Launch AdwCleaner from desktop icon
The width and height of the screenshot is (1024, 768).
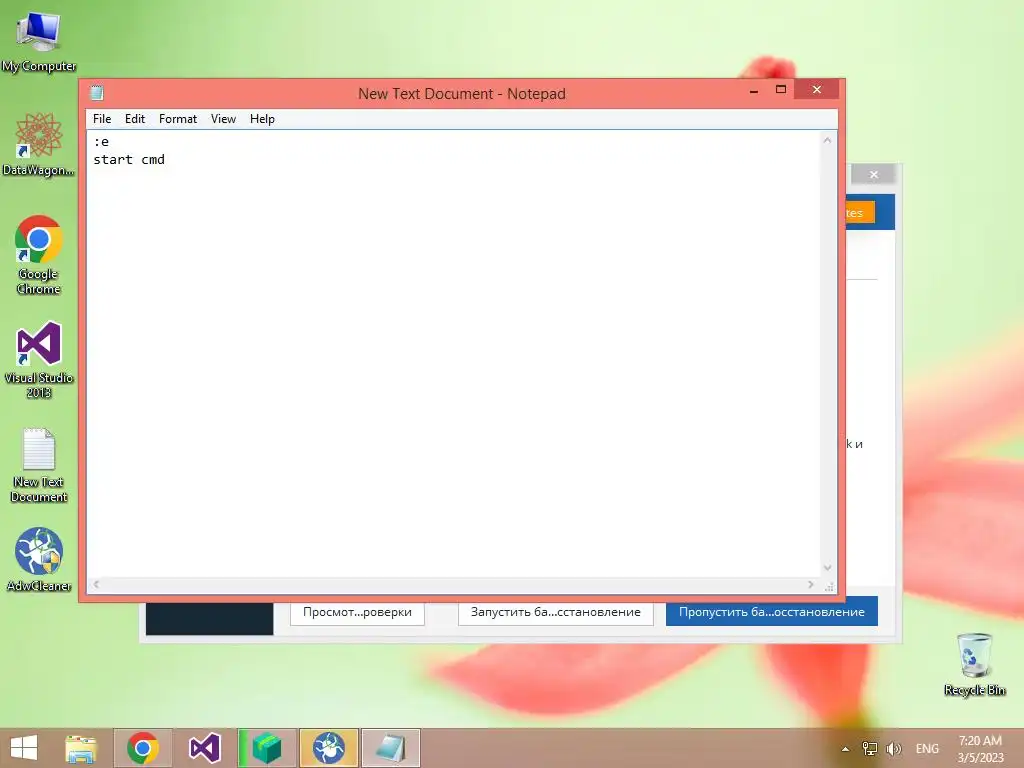click(x=39, y=560)
